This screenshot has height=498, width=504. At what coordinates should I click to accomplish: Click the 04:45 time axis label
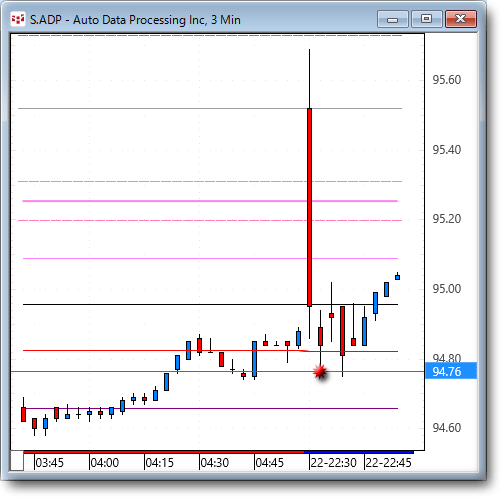[270, 463]
